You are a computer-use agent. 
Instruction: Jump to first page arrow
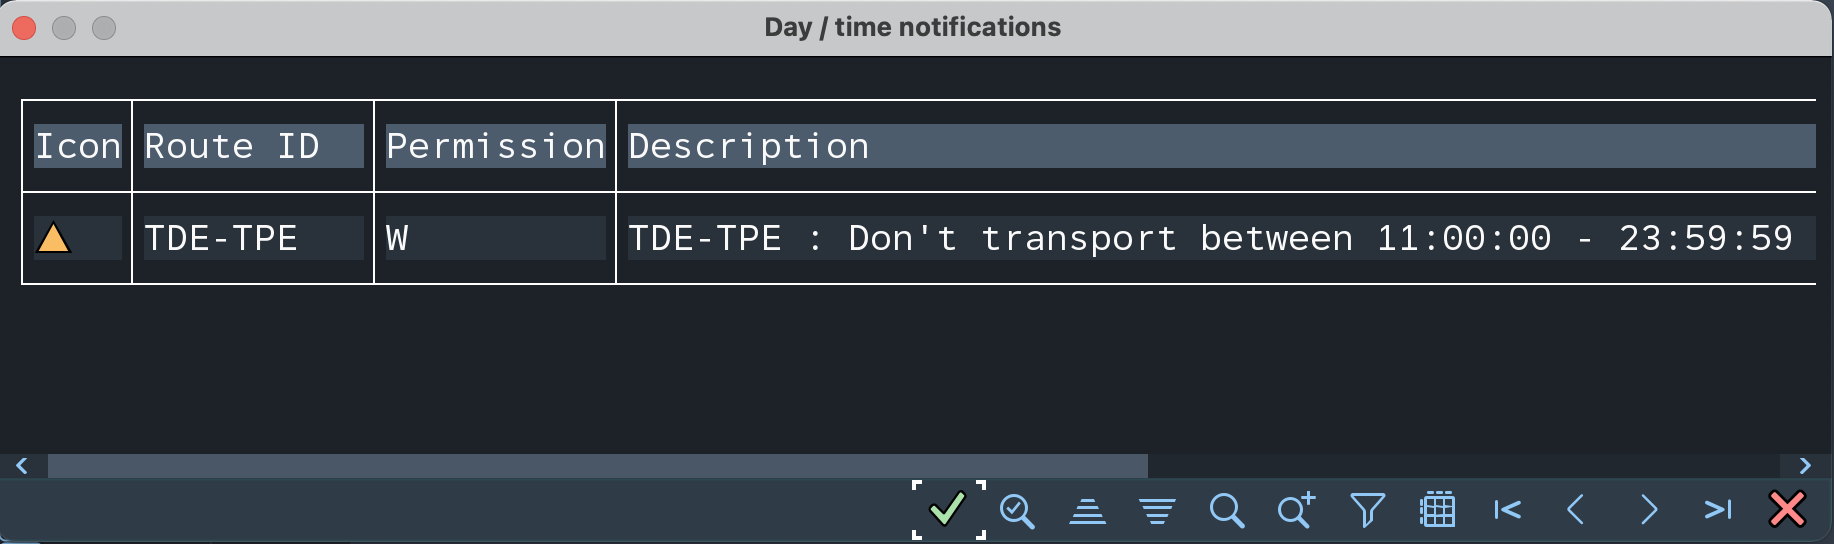click(1507, 510)
